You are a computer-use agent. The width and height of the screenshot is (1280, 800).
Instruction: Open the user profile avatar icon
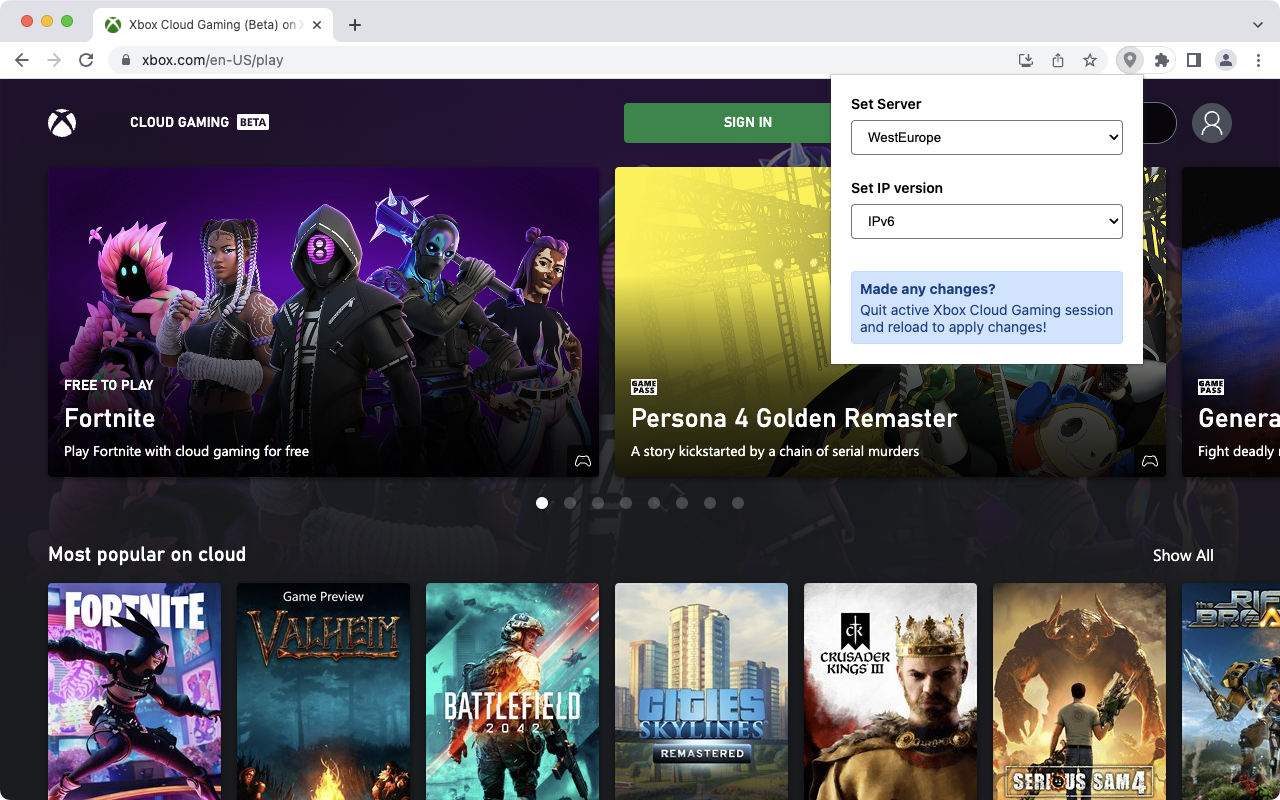(x=1212, y=123)
